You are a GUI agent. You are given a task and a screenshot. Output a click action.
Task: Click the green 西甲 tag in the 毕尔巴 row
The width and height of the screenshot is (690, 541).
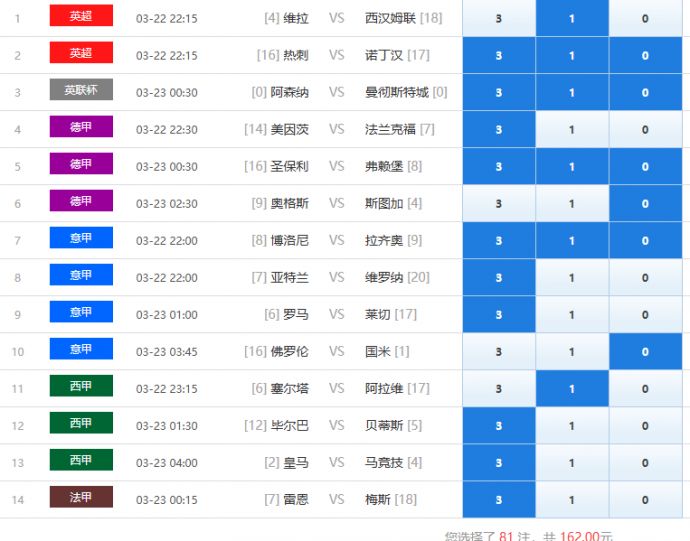pyautogui.click(x=81, y=423)
